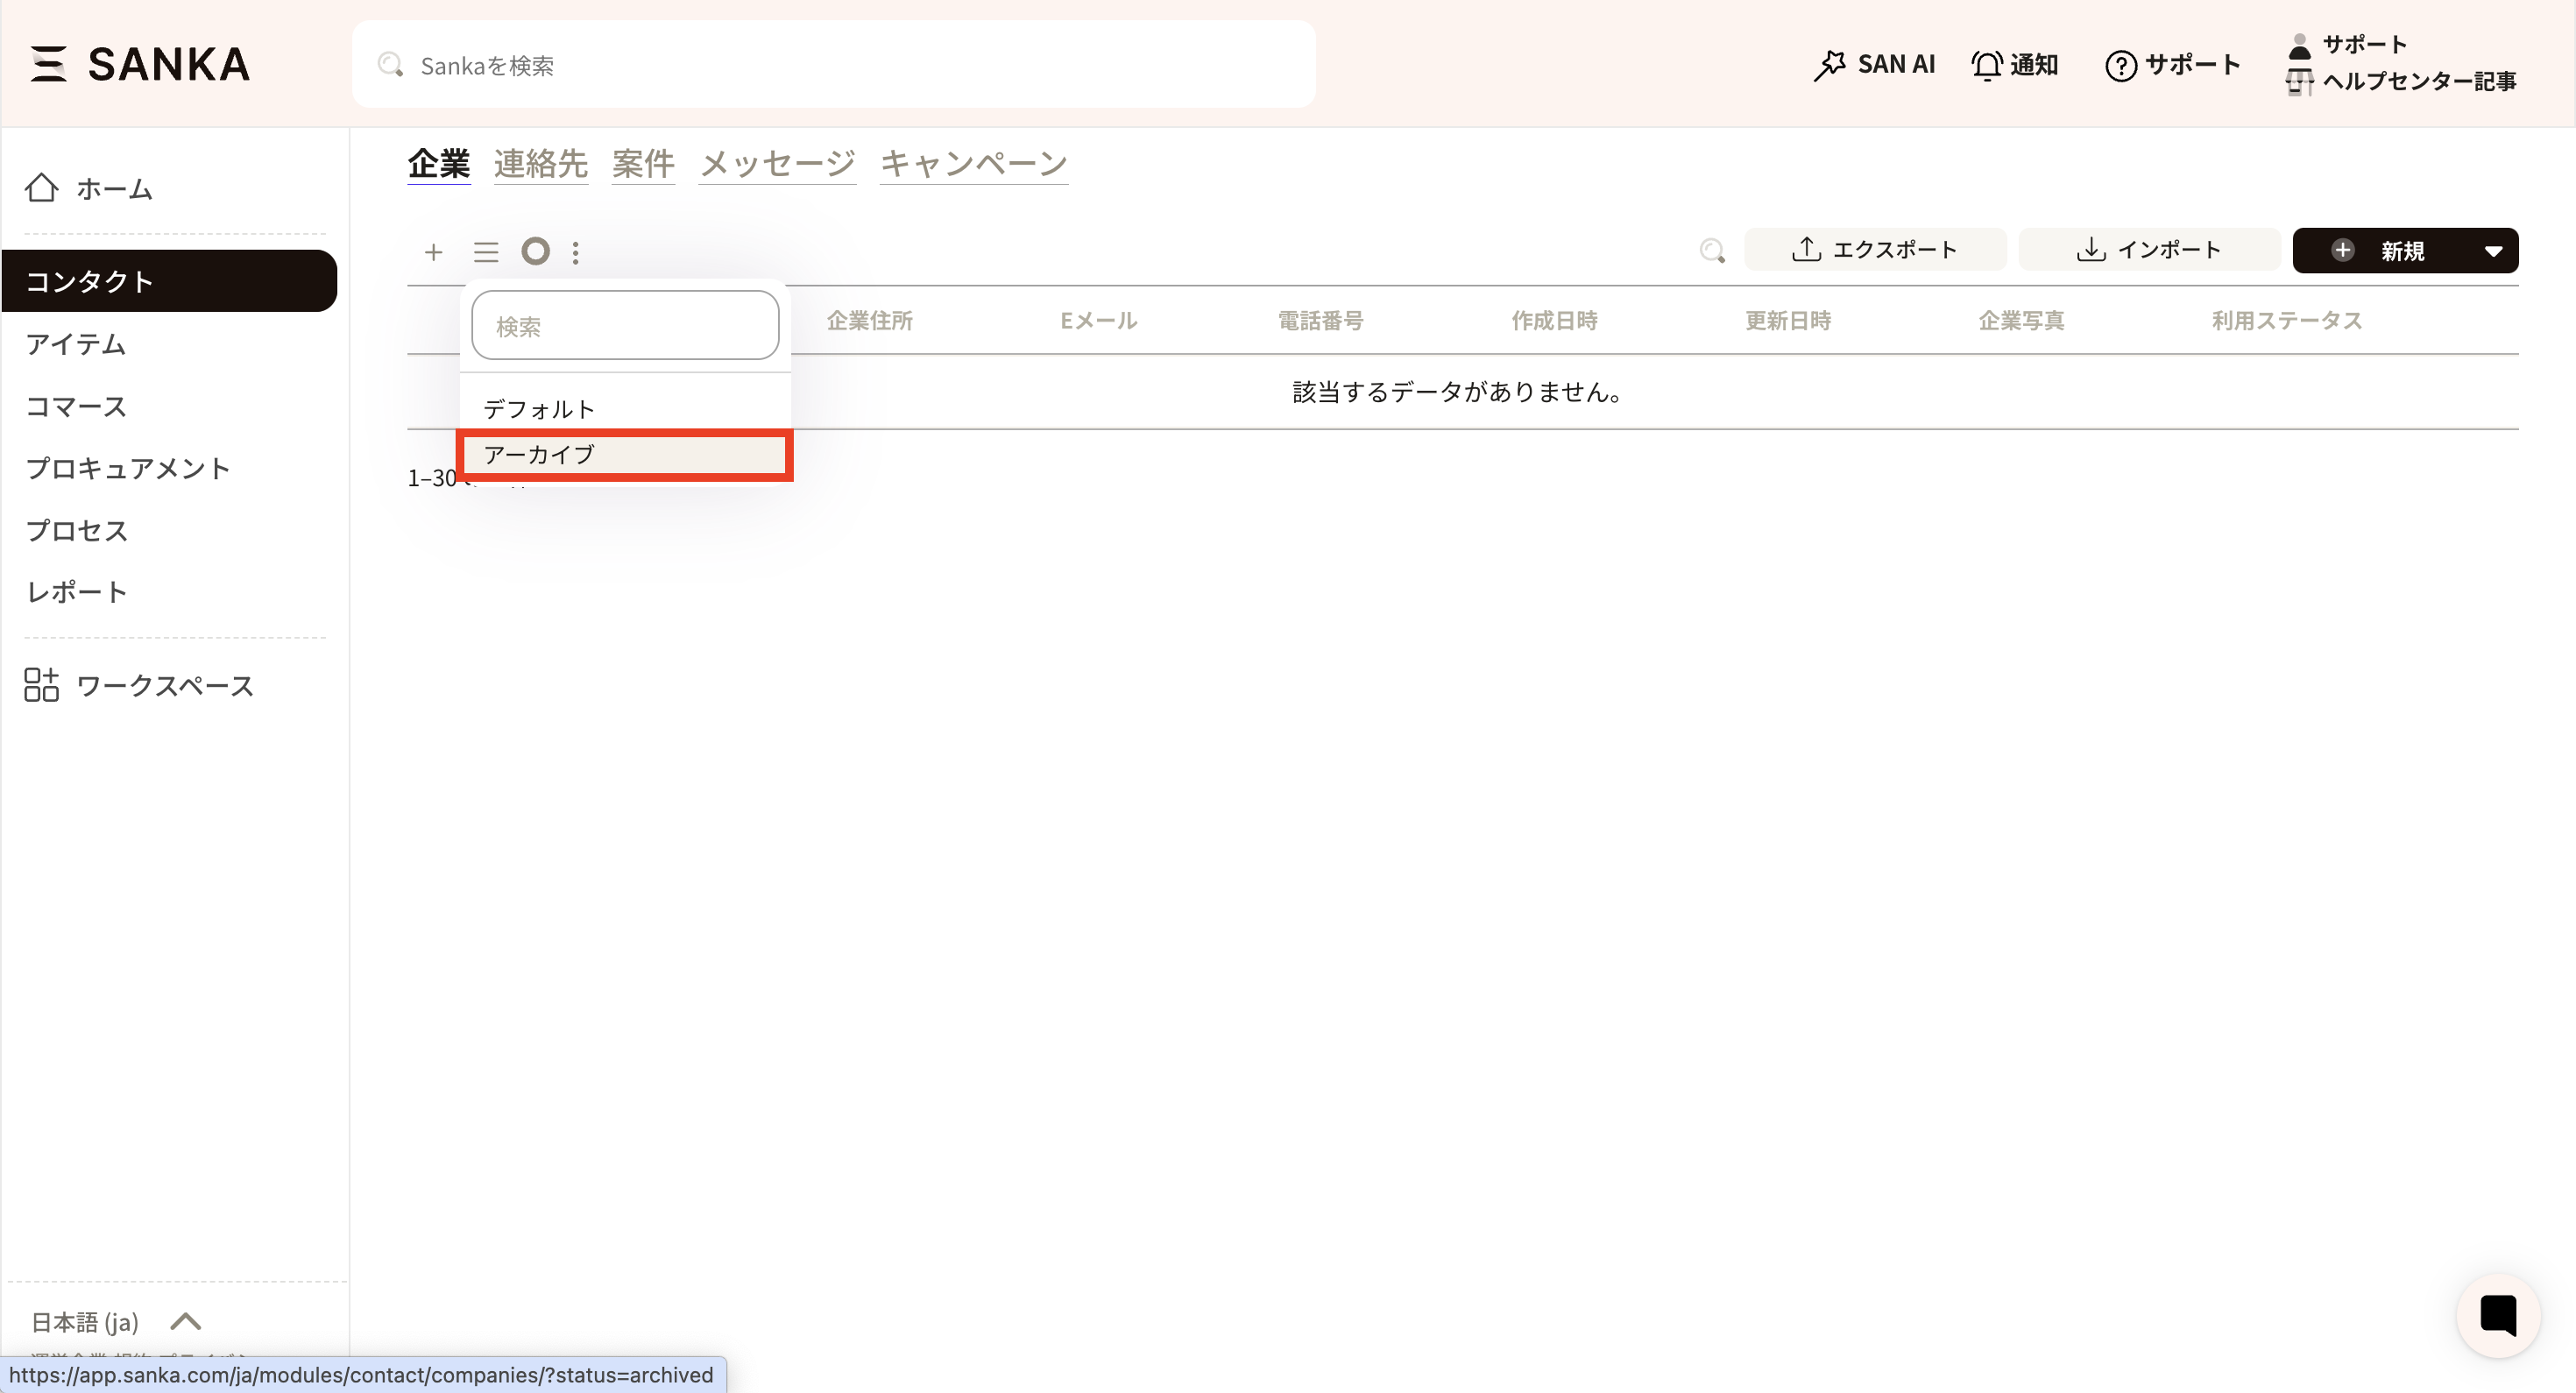Open the chat widget bubble
The height and width of the screenshot is (1393, 2576).
2497,1315
